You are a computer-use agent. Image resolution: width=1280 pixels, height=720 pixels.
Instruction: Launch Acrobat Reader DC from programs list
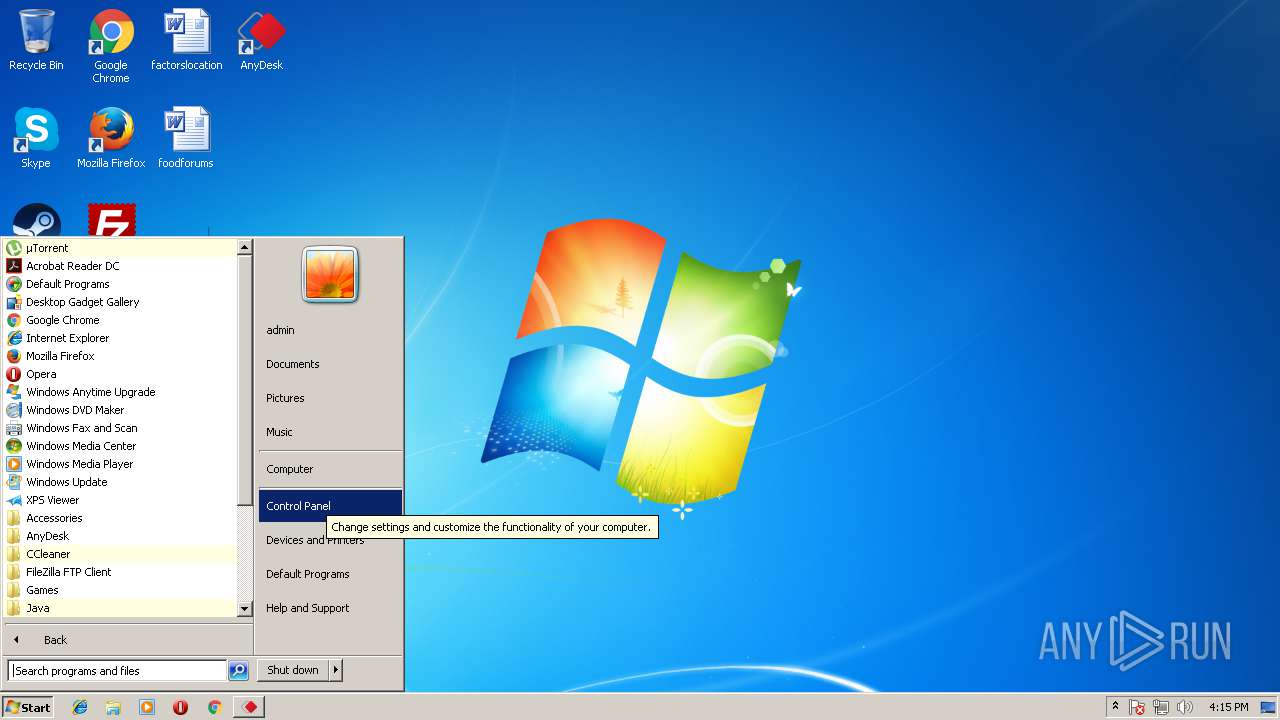pyautogui.click(x=120, y=266)
